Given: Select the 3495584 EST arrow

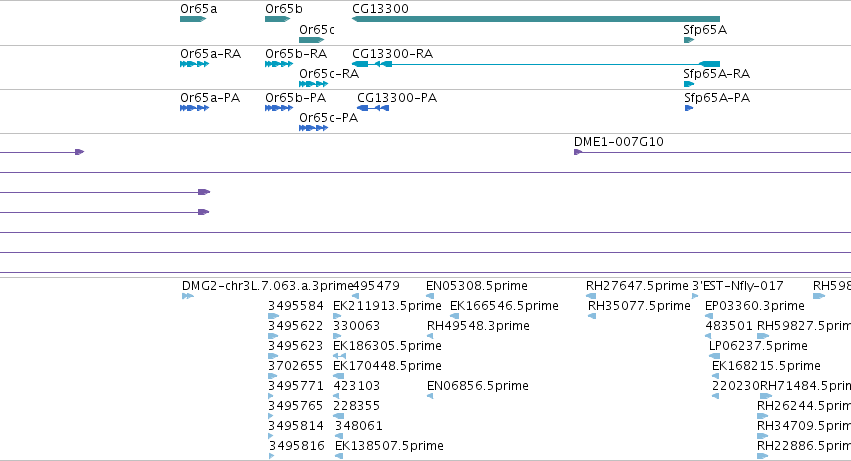Looking at the screenshot, I should [x=274, y=316].
